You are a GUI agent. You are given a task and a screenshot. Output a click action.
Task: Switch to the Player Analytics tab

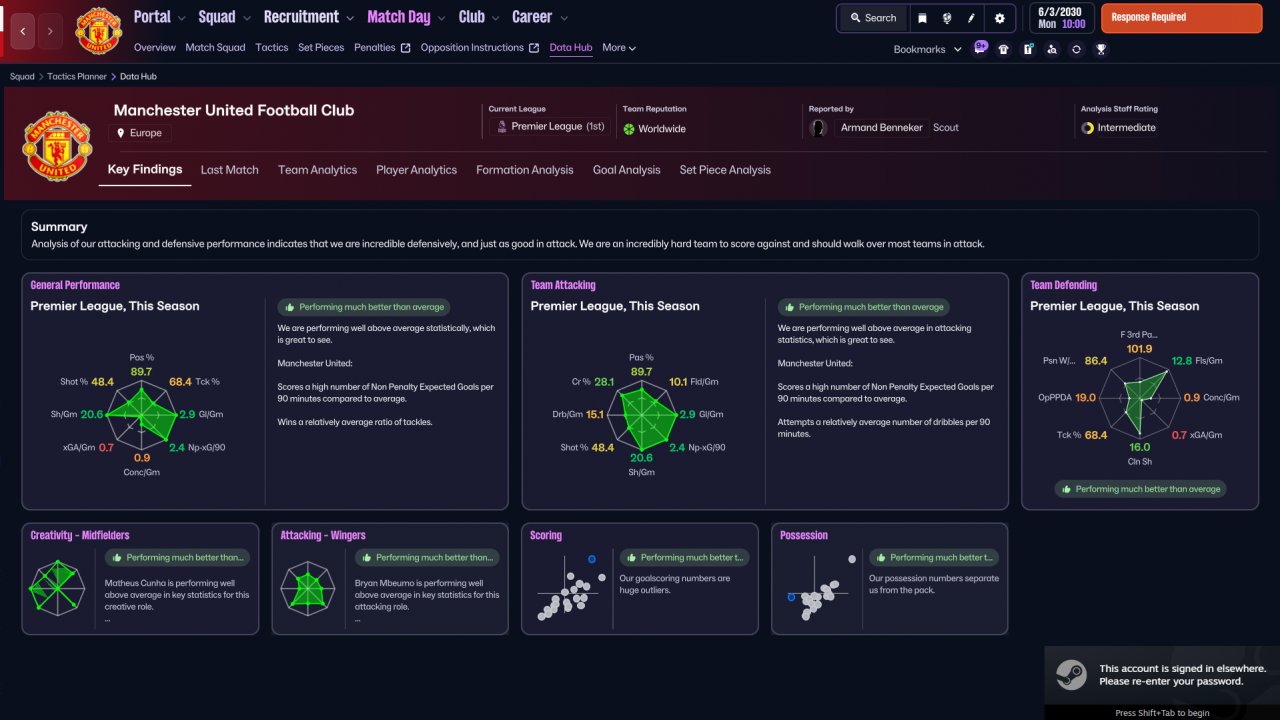pyautogui.click(x=416, y=170)
